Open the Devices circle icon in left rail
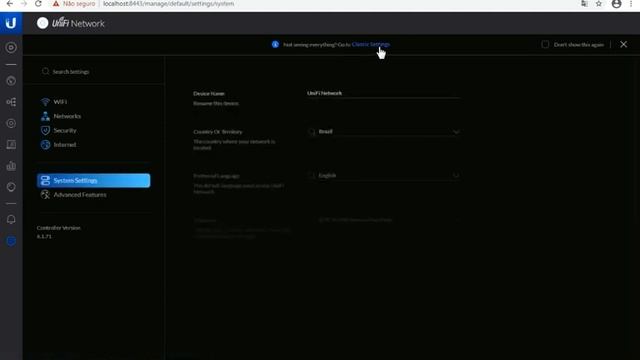 tap(11, 123)
